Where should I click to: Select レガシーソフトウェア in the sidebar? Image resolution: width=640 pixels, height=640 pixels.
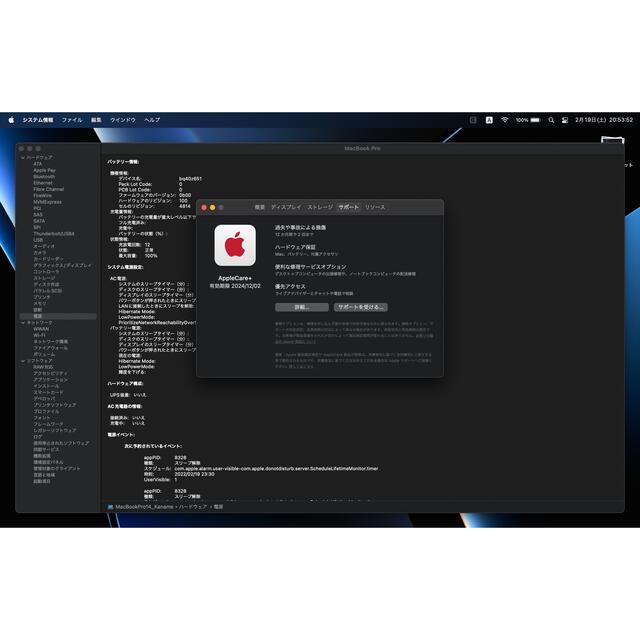click(55, 430)
